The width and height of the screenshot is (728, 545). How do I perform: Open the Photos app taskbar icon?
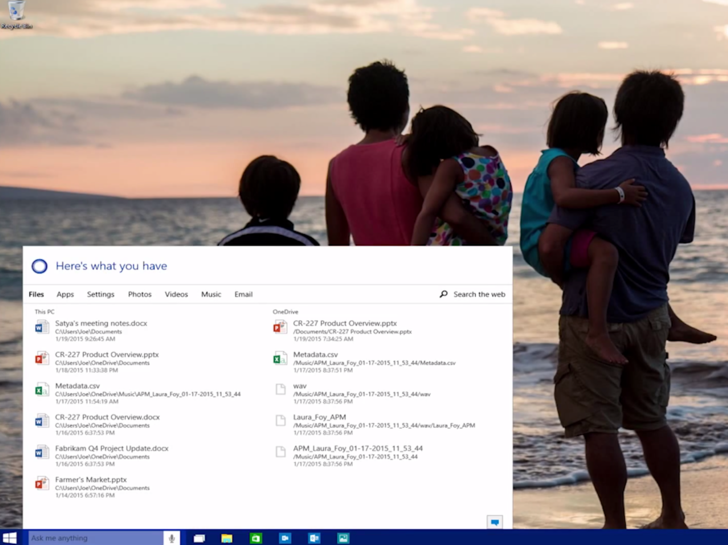343,538
